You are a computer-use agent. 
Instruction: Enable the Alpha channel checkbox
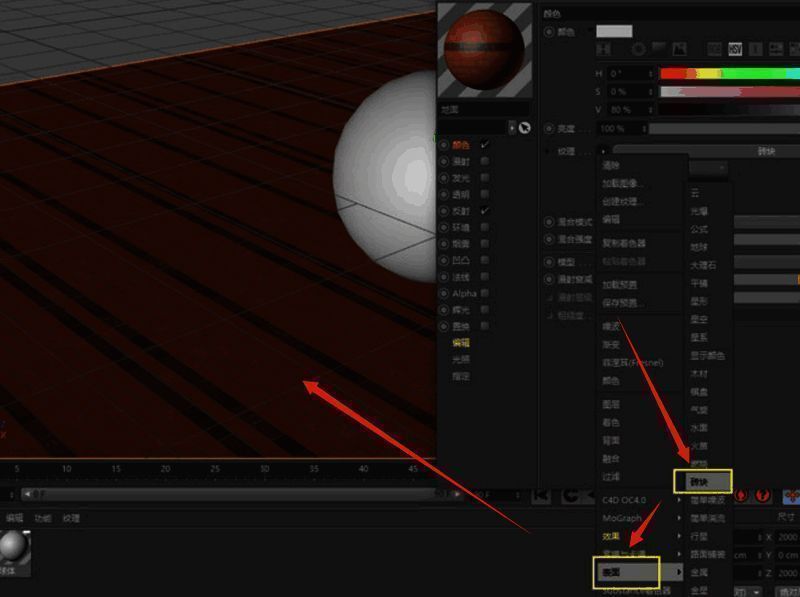[485, 294]
